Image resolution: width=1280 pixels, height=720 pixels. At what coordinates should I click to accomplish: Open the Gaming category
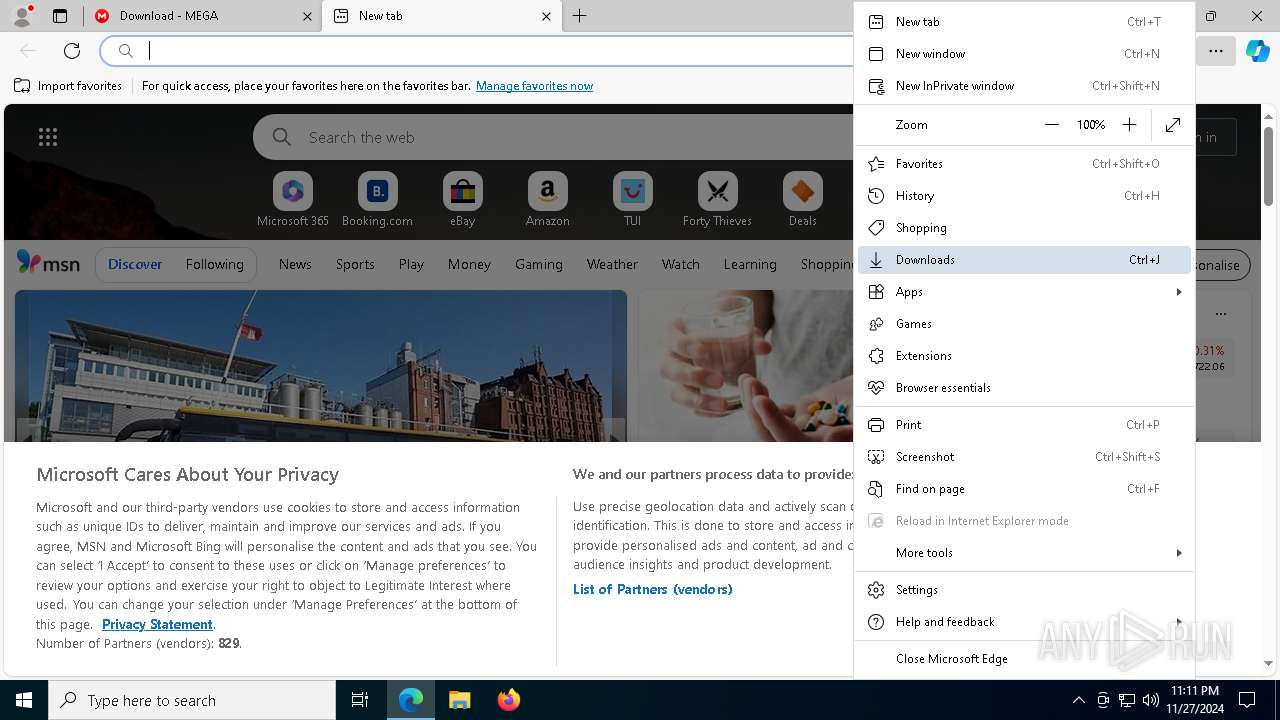click(x=538, y=264)
